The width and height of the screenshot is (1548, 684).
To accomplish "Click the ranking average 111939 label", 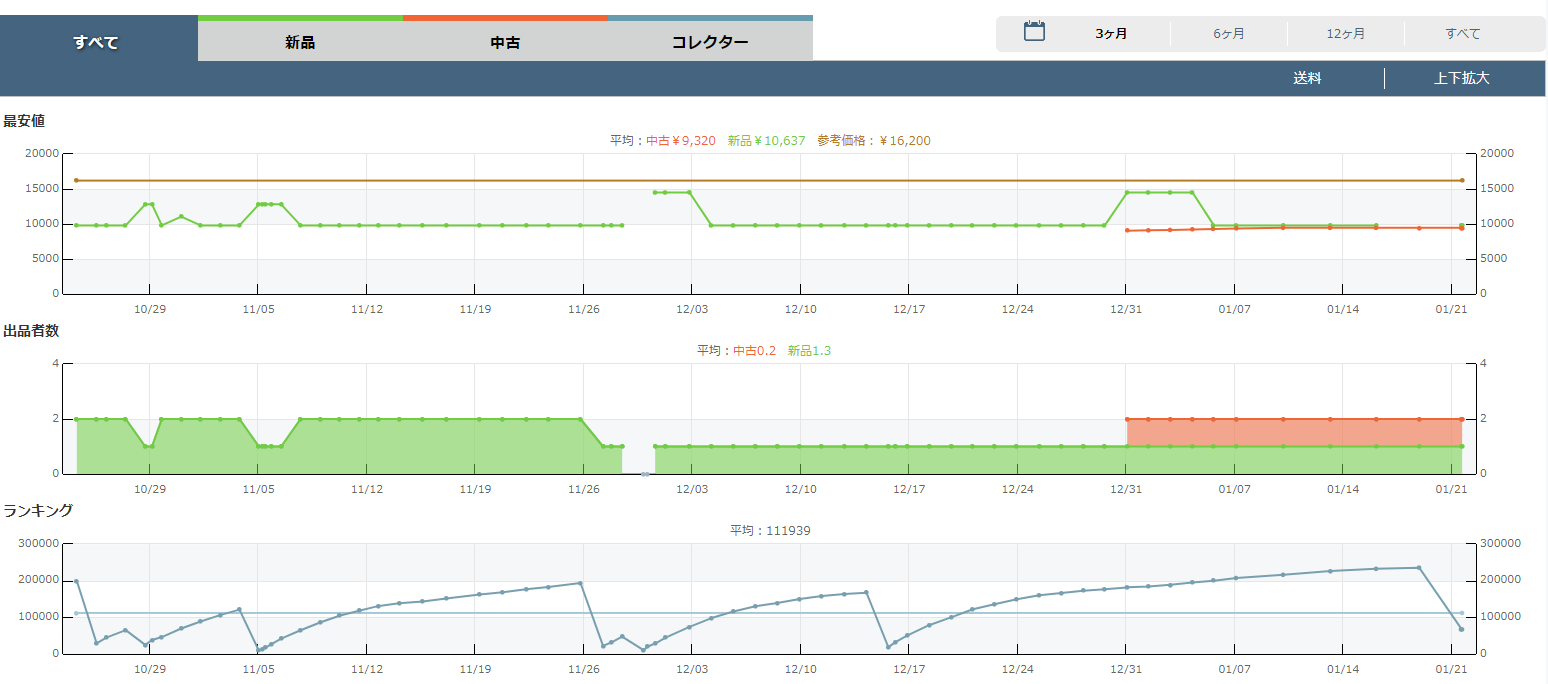I will tap(770, 531).
